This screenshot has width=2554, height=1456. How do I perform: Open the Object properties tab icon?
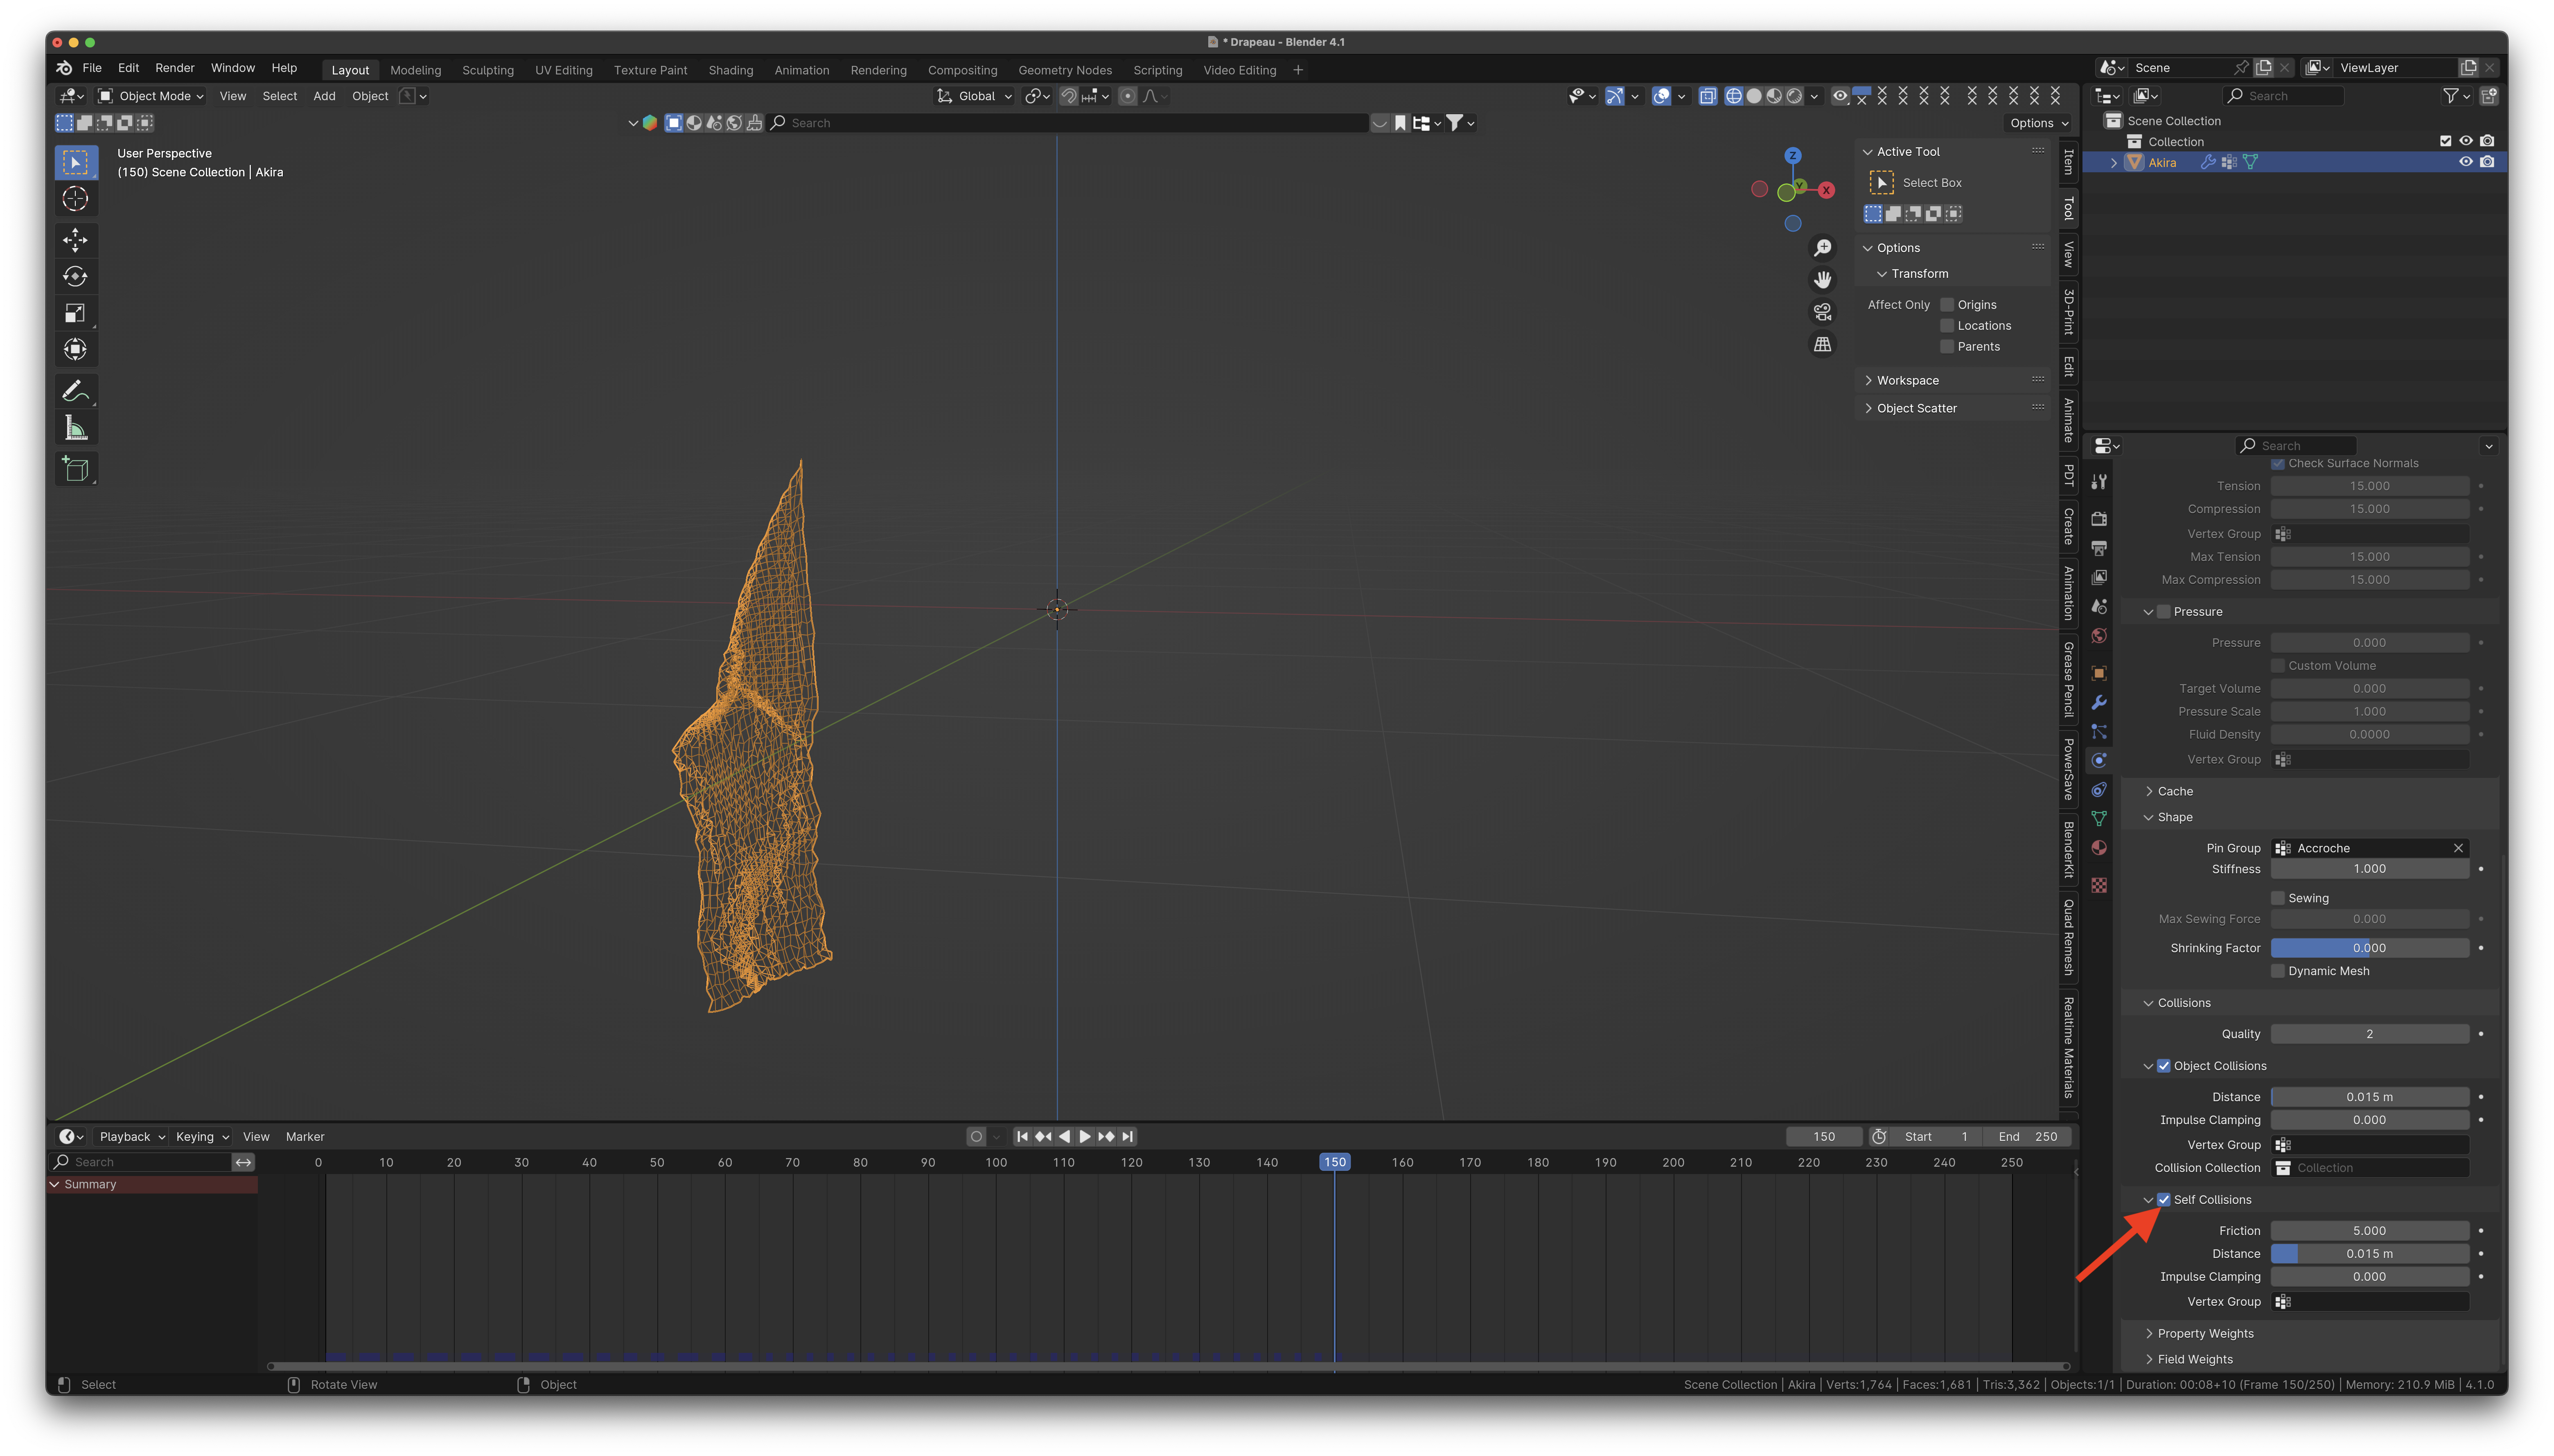pyautogui.click(x=2099, y=673)
